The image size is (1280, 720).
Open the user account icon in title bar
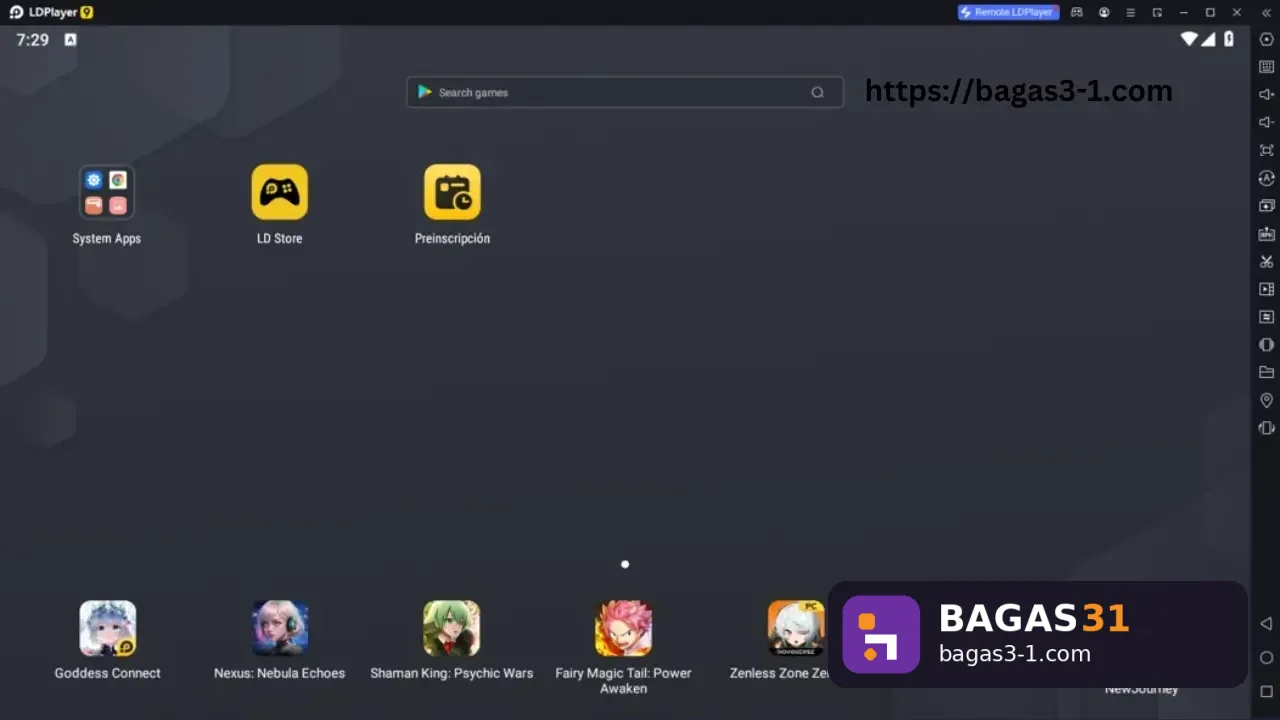(x=1104, y=12)
